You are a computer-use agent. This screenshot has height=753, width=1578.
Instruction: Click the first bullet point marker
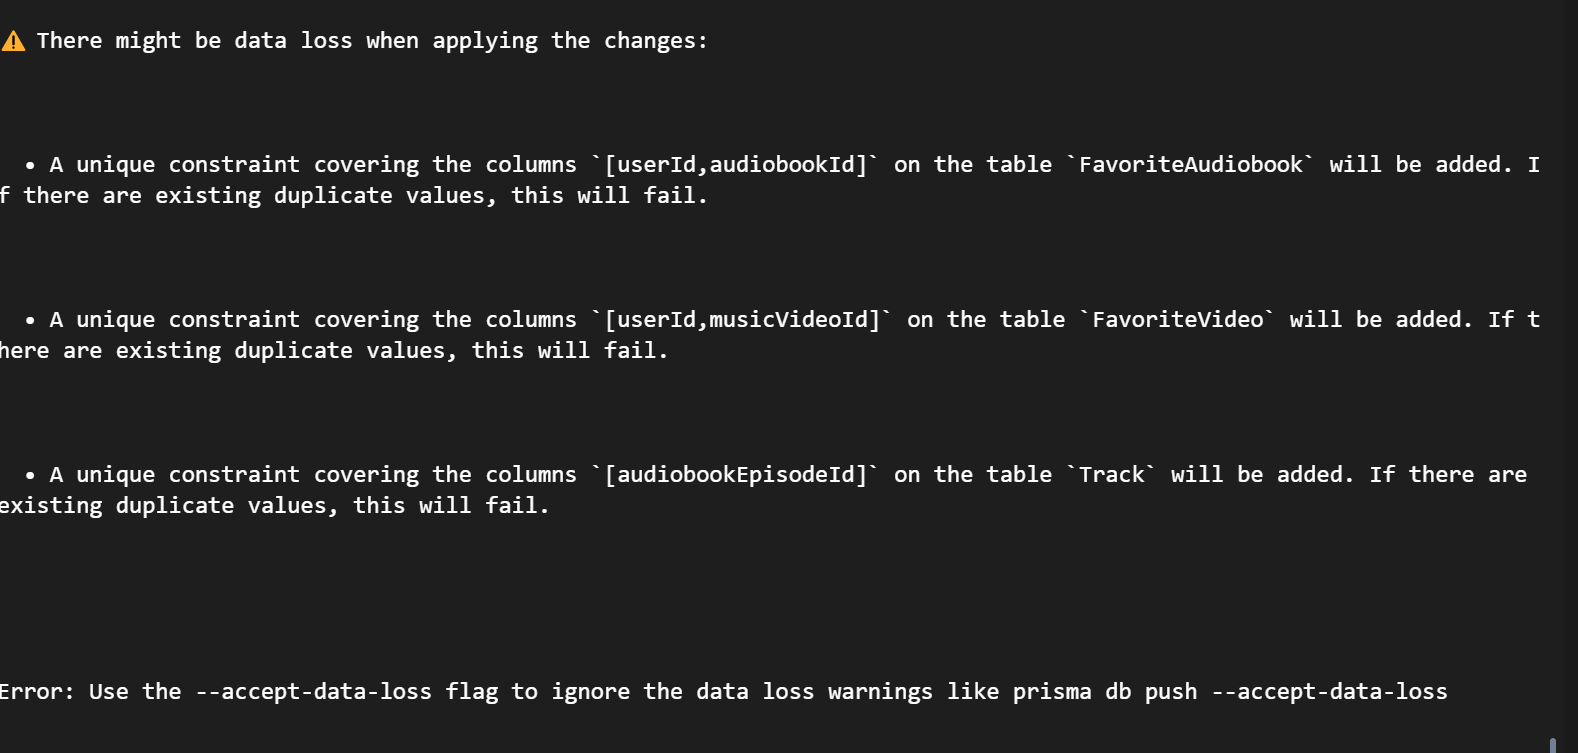(30, 165)
